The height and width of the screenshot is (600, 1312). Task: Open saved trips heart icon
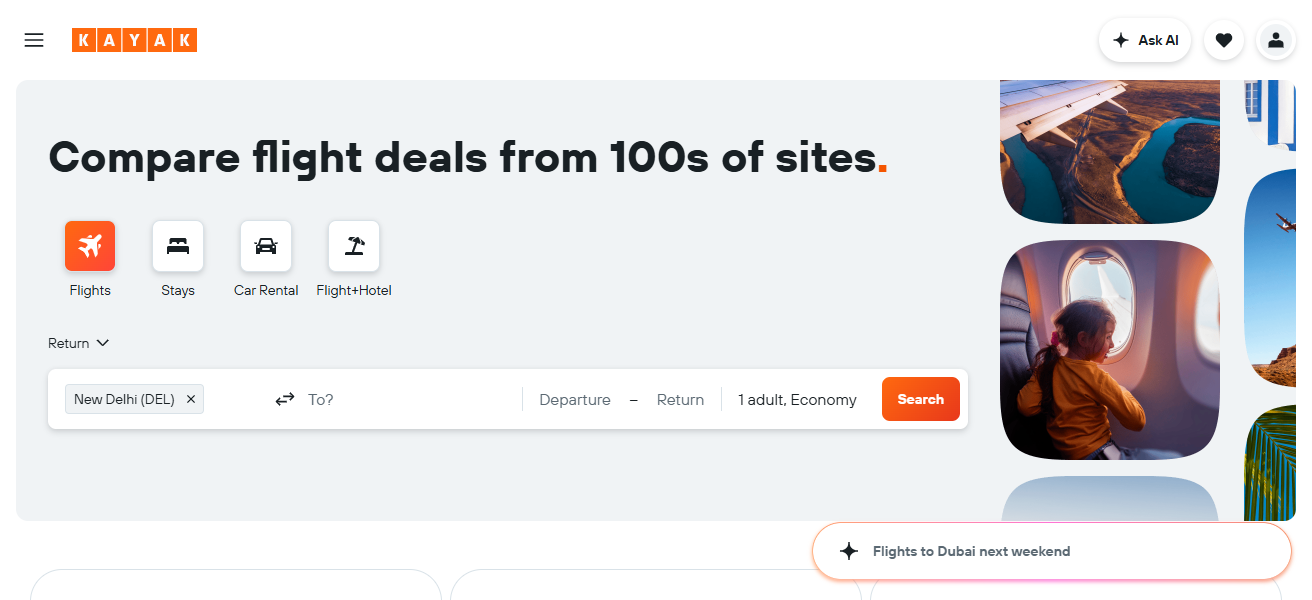pyautogui.click(x=1223, y=41)
